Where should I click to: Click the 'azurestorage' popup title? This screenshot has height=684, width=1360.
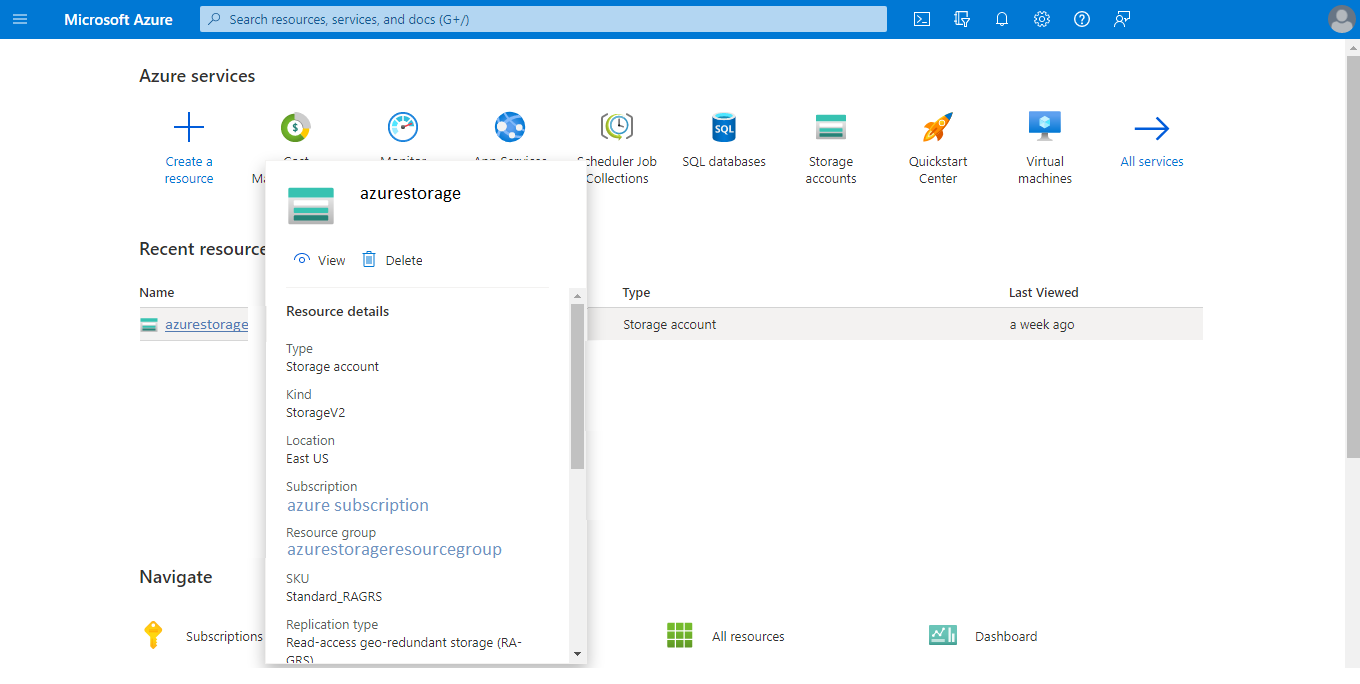tap(410, 193)
